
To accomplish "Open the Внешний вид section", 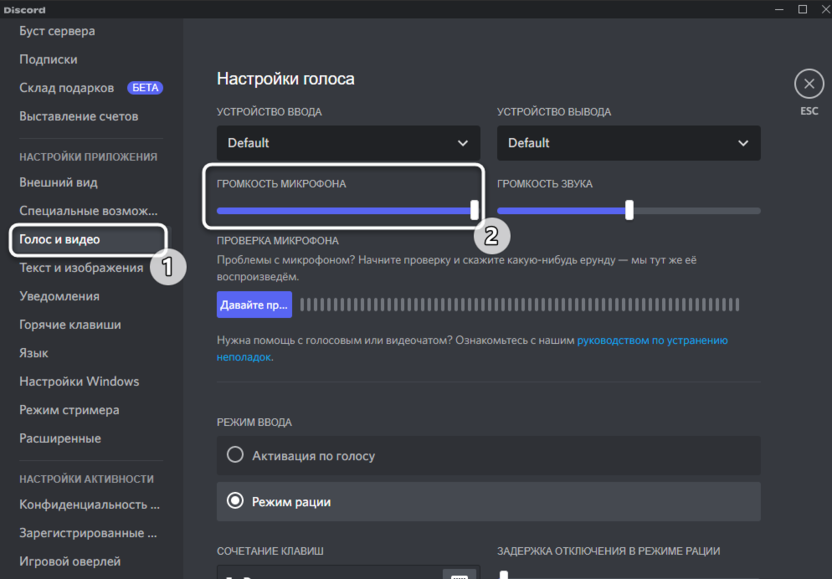I will coord(58,183).
